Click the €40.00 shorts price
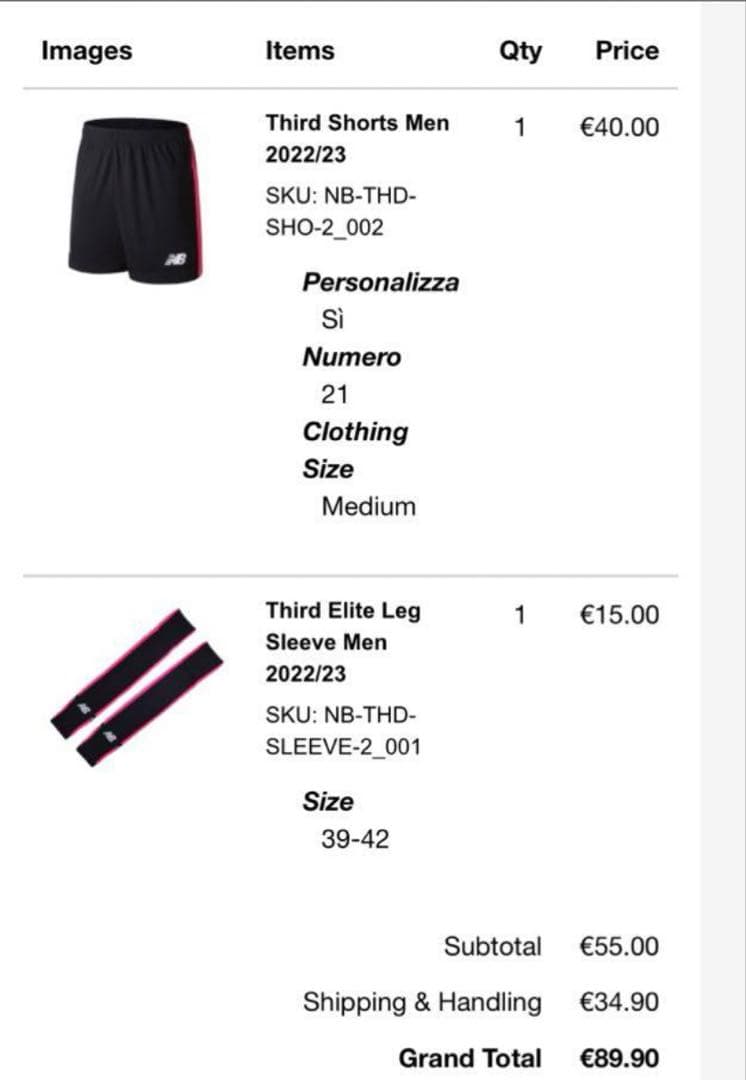 point(619,128)
